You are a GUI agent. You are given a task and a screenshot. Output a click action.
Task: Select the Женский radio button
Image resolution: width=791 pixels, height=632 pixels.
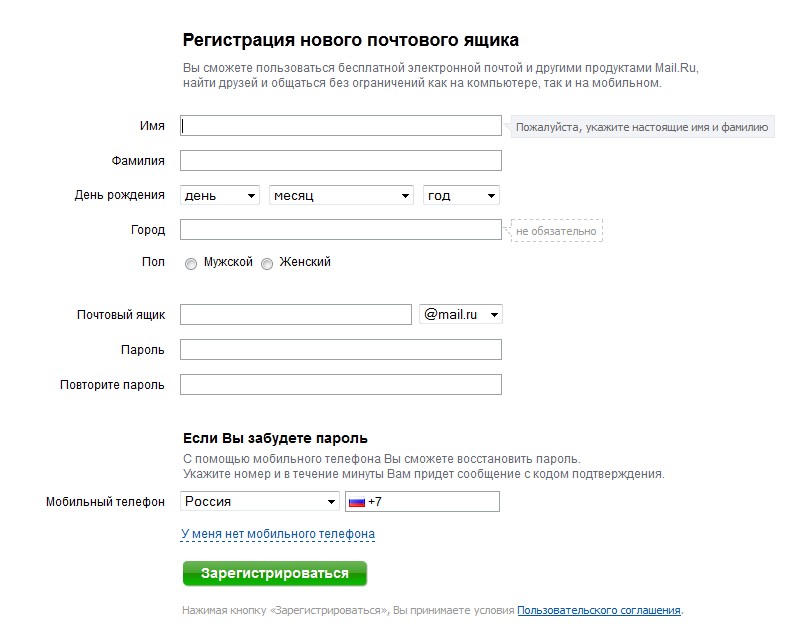pyautogui.click(x=267, y=264)
